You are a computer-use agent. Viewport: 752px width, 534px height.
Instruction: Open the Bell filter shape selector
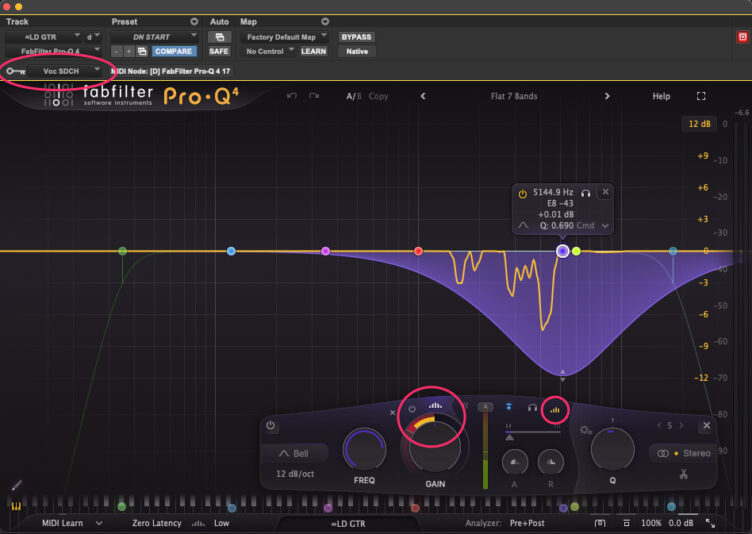(x=294, y=453)
